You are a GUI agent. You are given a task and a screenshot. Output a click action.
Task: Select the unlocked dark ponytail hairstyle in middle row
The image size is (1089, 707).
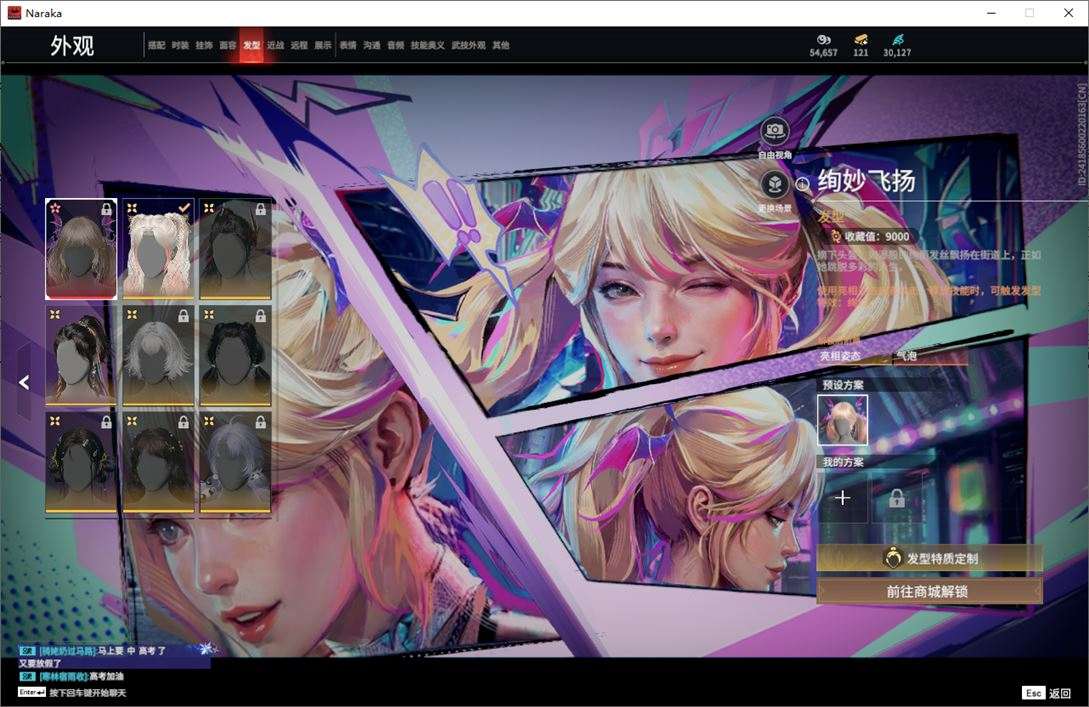(x=81, y=356)
